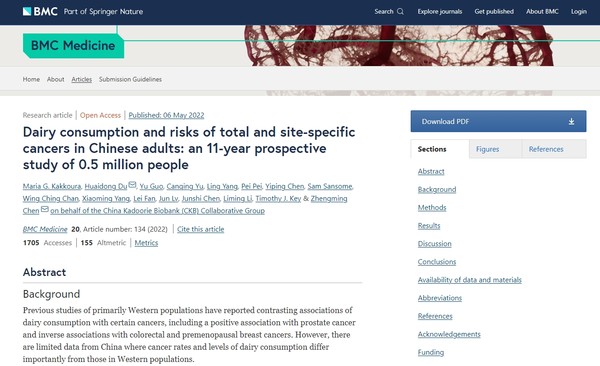
Task: Jump to Abbreviations section in sidebar
Action: pos(440,298)
